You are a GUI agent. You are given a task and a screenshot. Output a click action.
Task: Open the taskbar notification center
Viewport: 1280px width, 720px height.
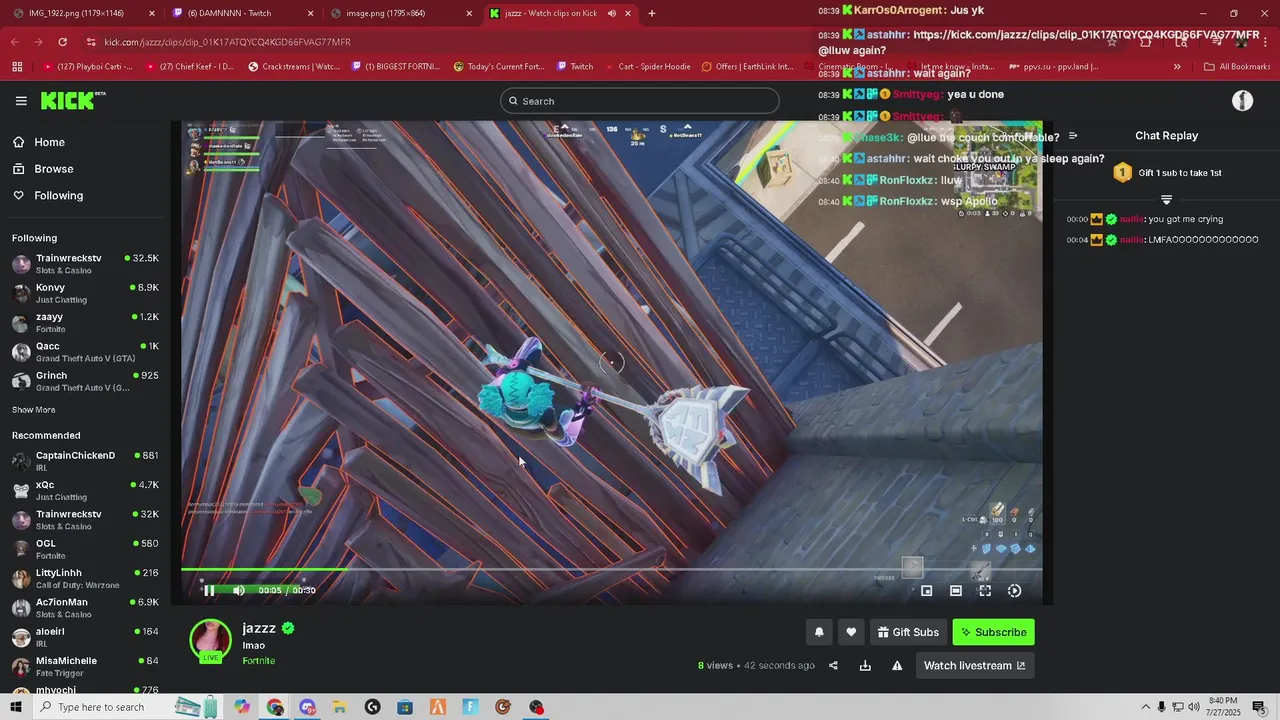coord(1259,707)
